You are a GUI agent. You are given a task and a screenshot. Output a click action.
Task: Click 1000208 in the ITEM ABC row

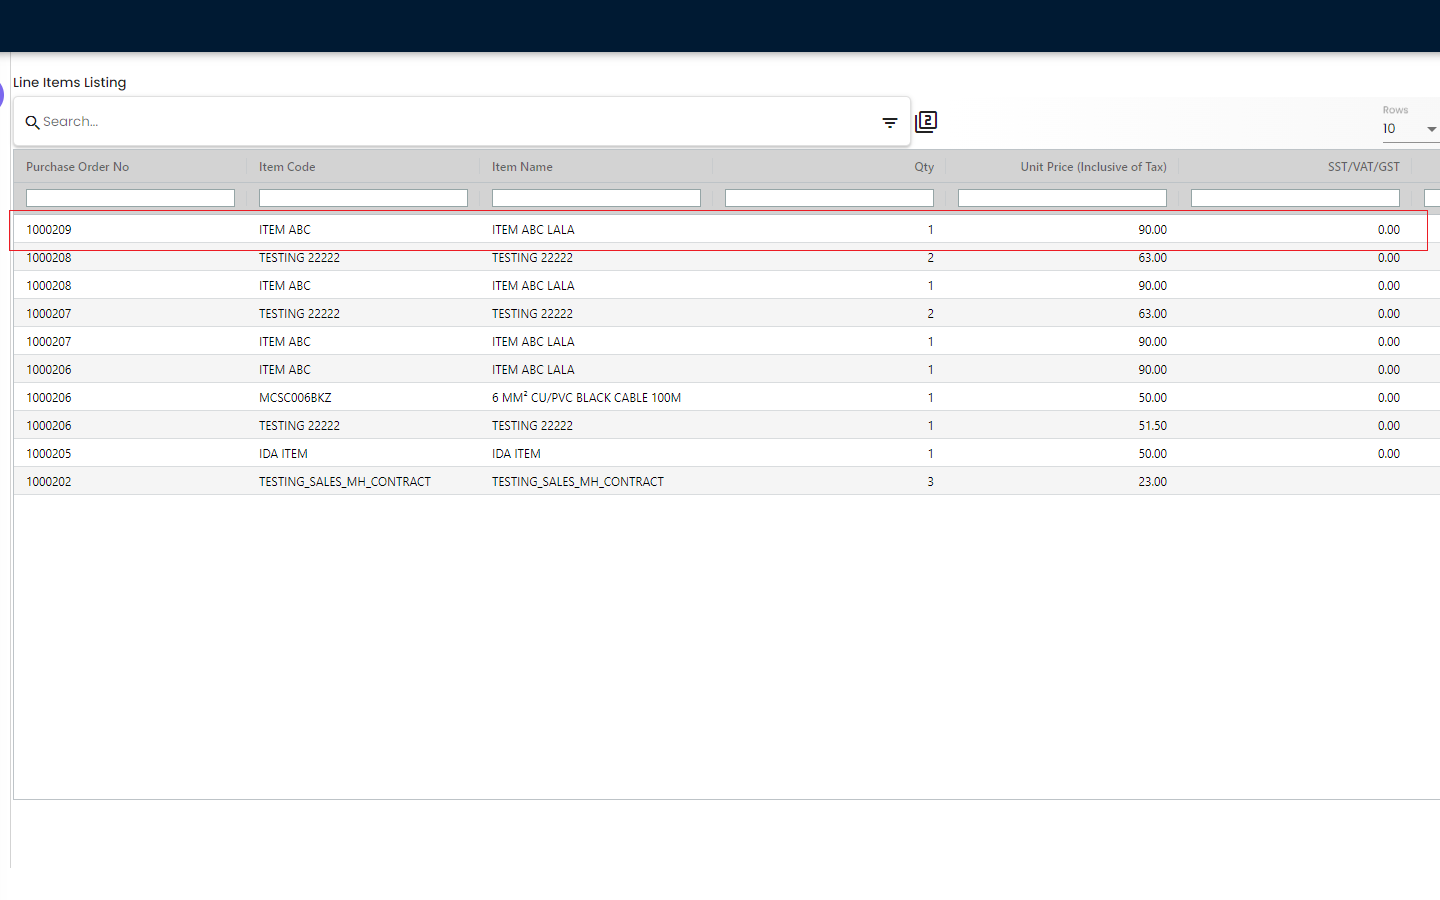[x=49, y=286]
